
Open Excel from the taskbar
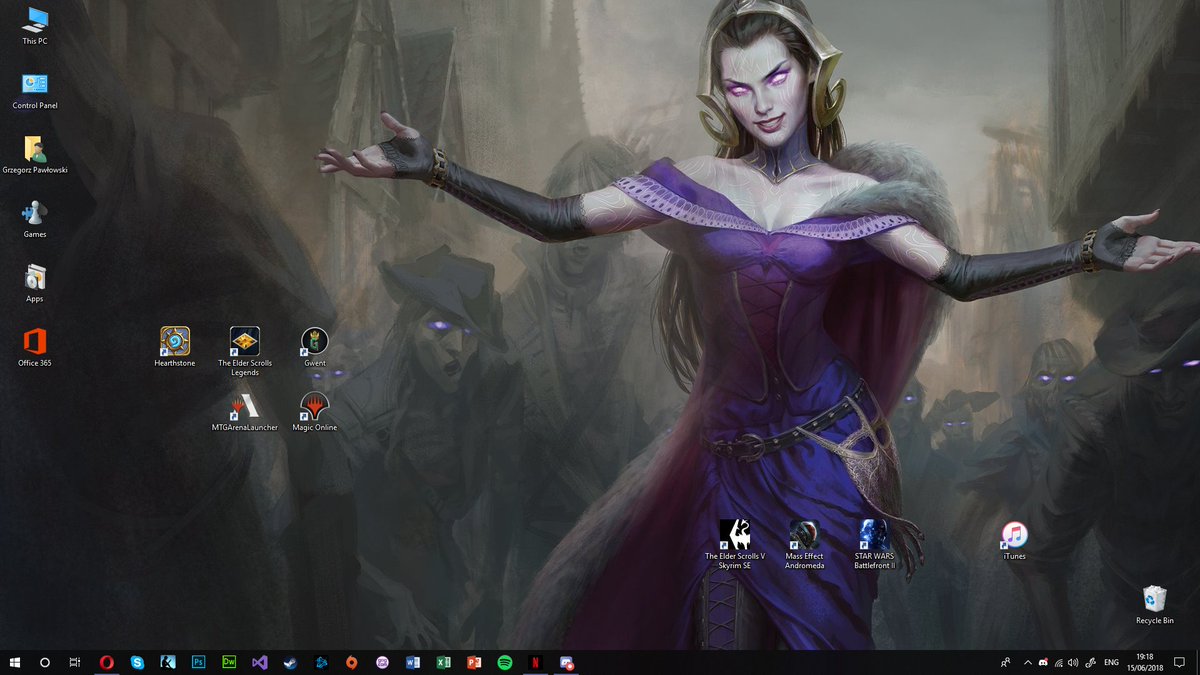[444, 662]
